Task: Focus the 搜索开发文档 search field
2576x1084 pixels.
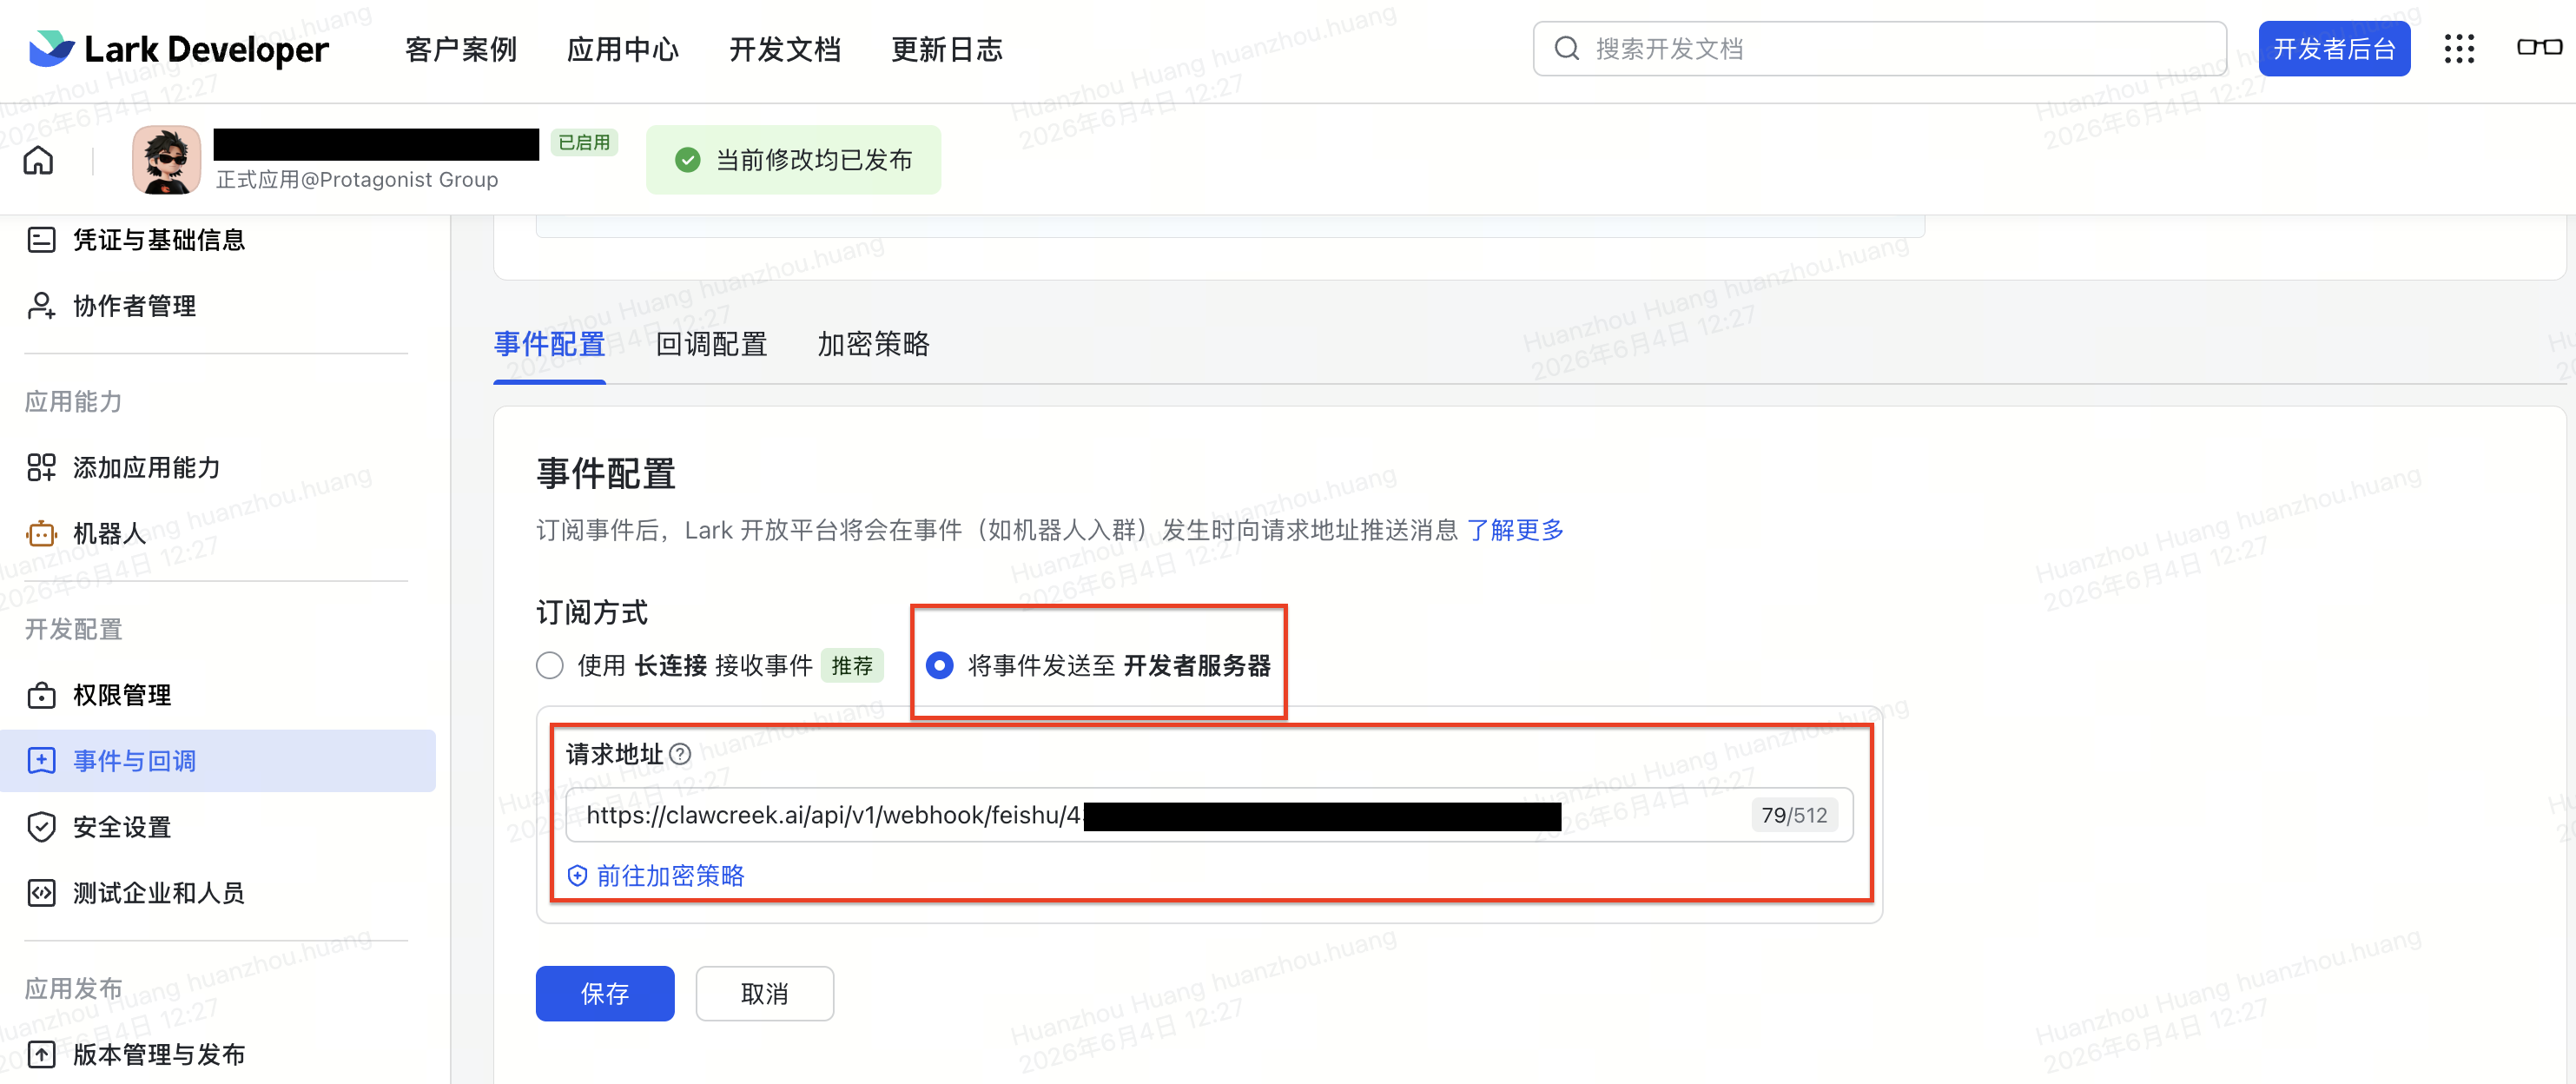Action: (1880, 49)
